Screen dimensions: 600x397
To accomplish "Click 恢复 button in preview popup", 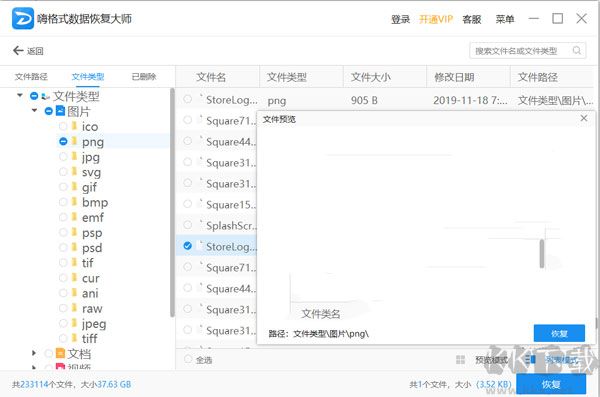I will tap(559, 333).
